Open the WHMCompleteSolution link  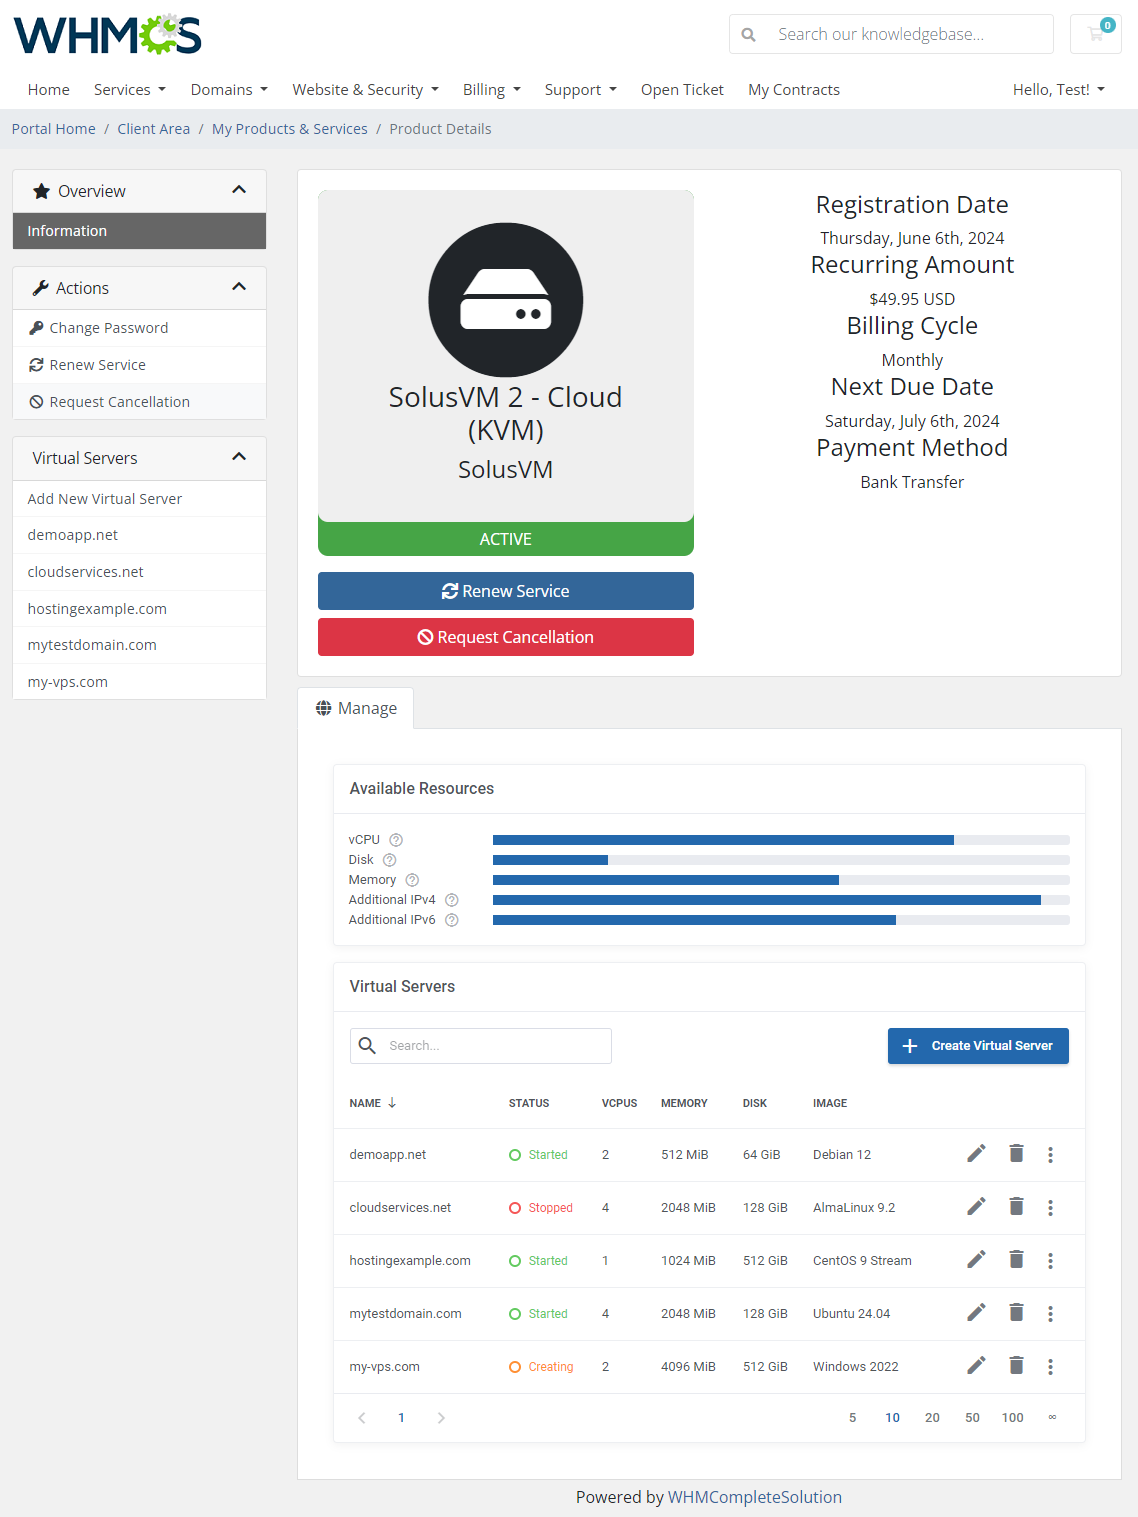755,1497
